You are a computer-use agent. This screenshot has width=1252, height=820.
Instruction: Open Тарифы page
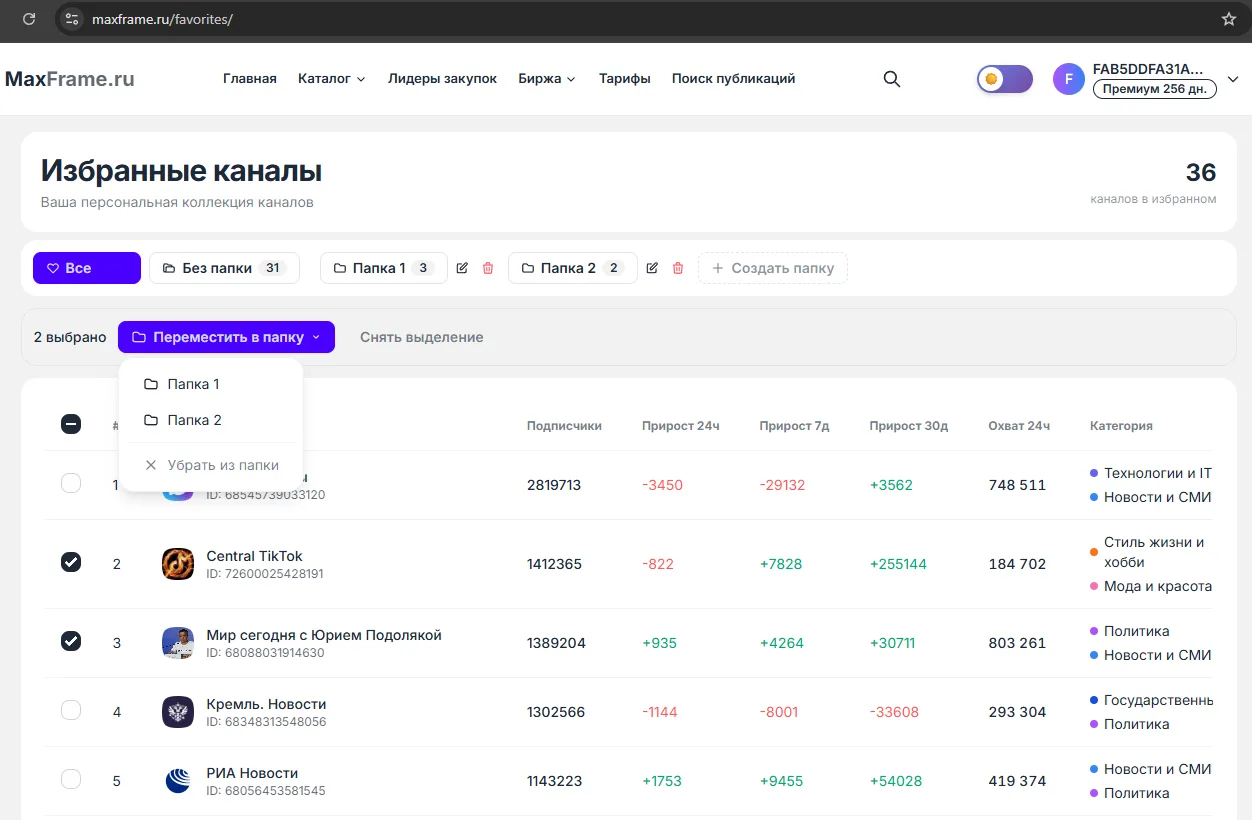tap(625, 79)
